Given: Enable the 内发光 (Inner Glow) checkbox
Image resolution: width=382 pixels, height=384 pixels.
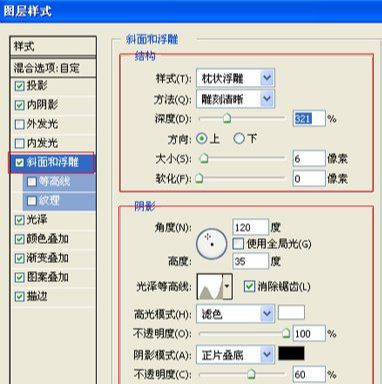Looking at the screenshot, I should [20, 143].
